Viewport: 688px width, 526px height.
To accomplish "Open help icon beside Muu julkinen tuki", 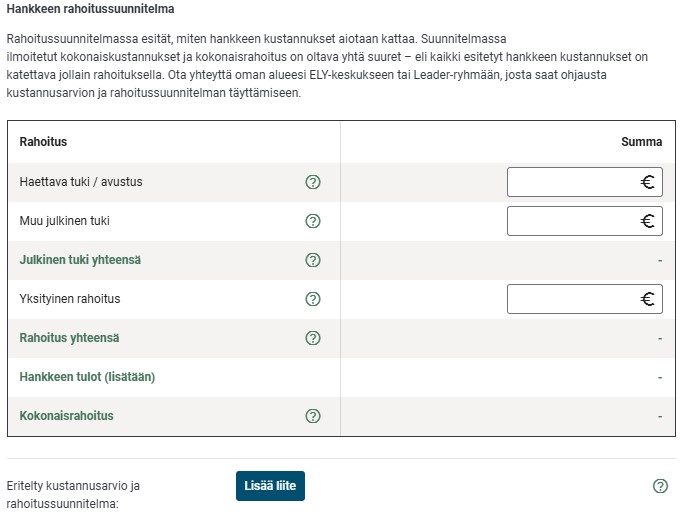I will [313, 221].
